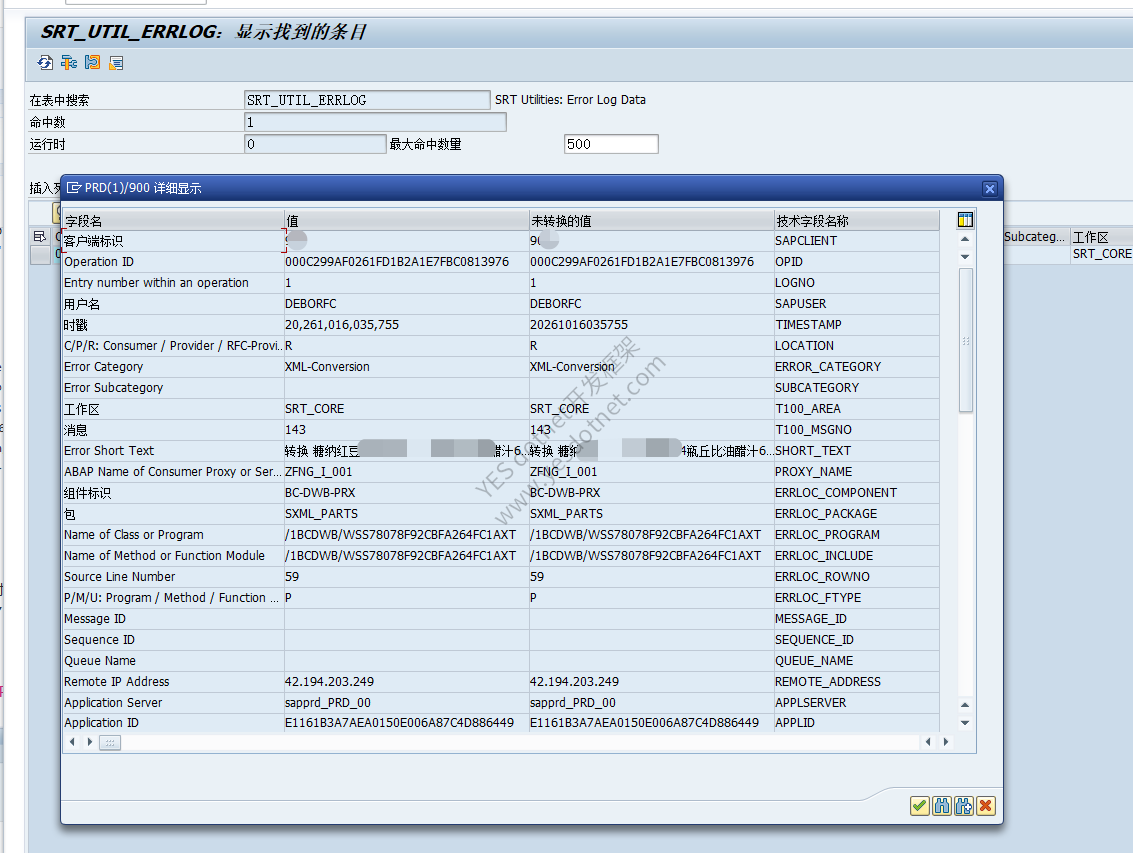Click the 未转换的值 column header
This screenshot has width=1133, height=853.
pyautogui.click(x=652, y=220)
